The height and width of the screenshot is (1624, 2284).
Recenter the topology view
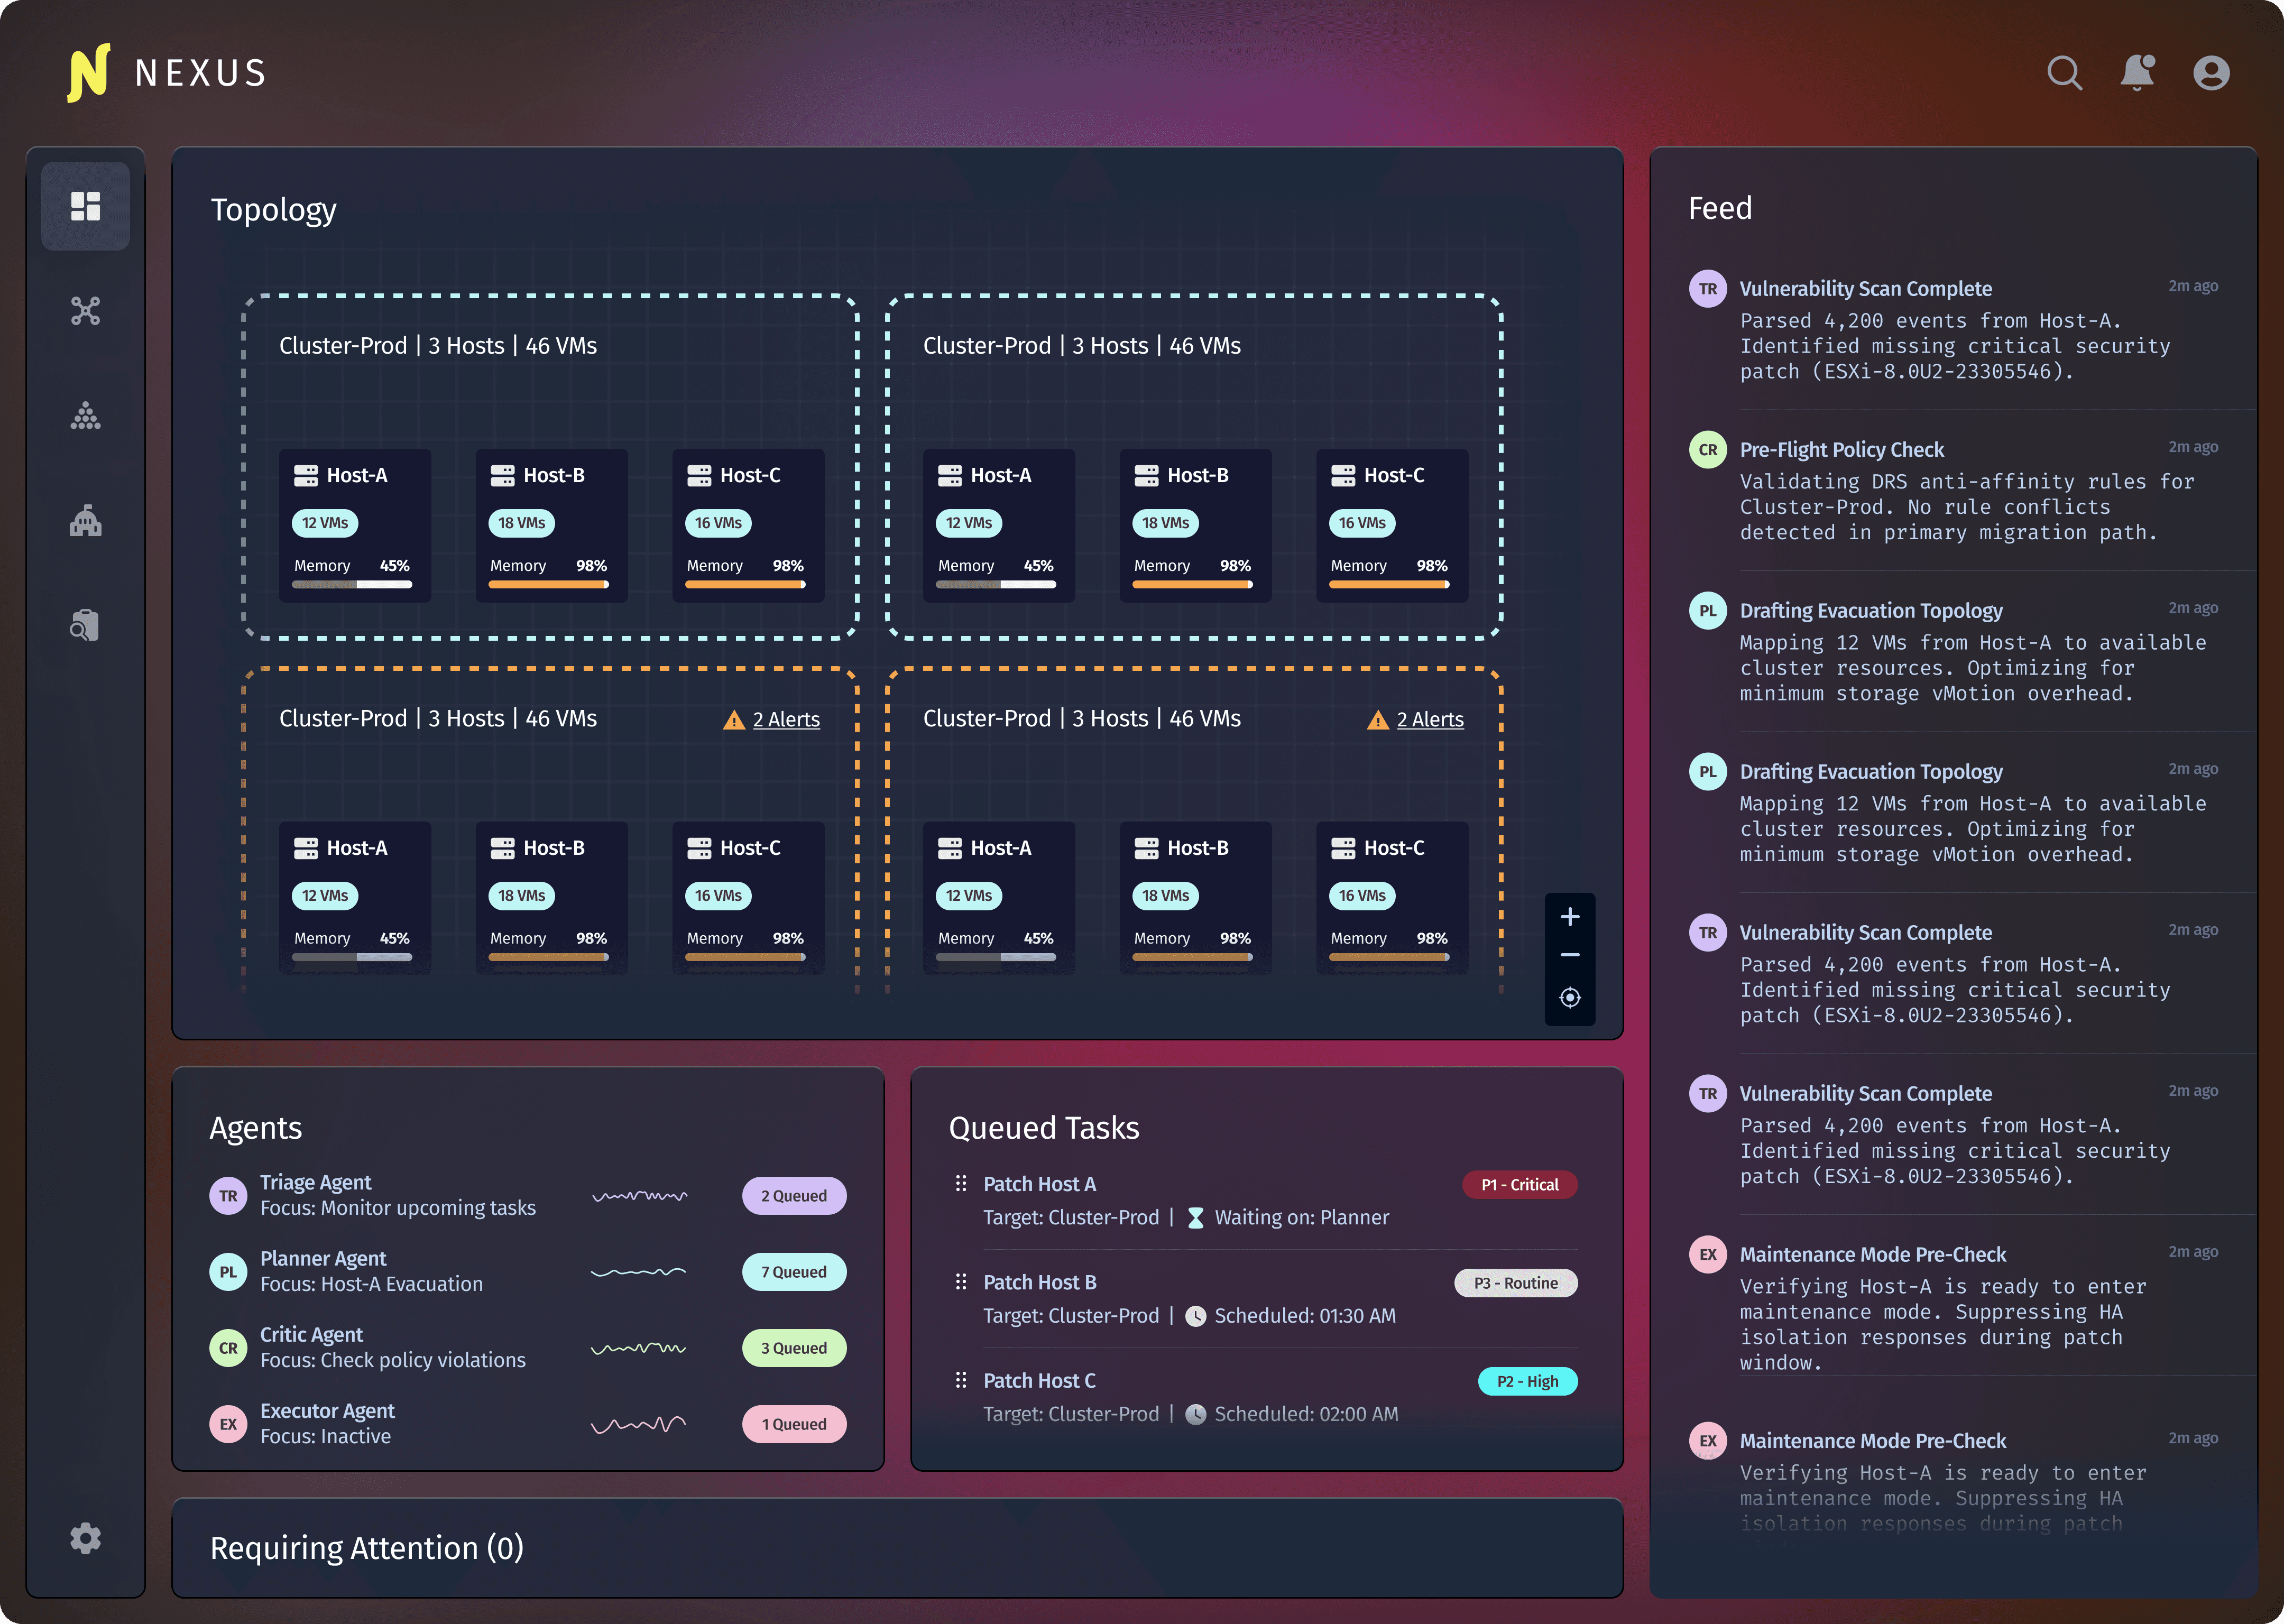pyautogui.click(x=1570, y=998)
